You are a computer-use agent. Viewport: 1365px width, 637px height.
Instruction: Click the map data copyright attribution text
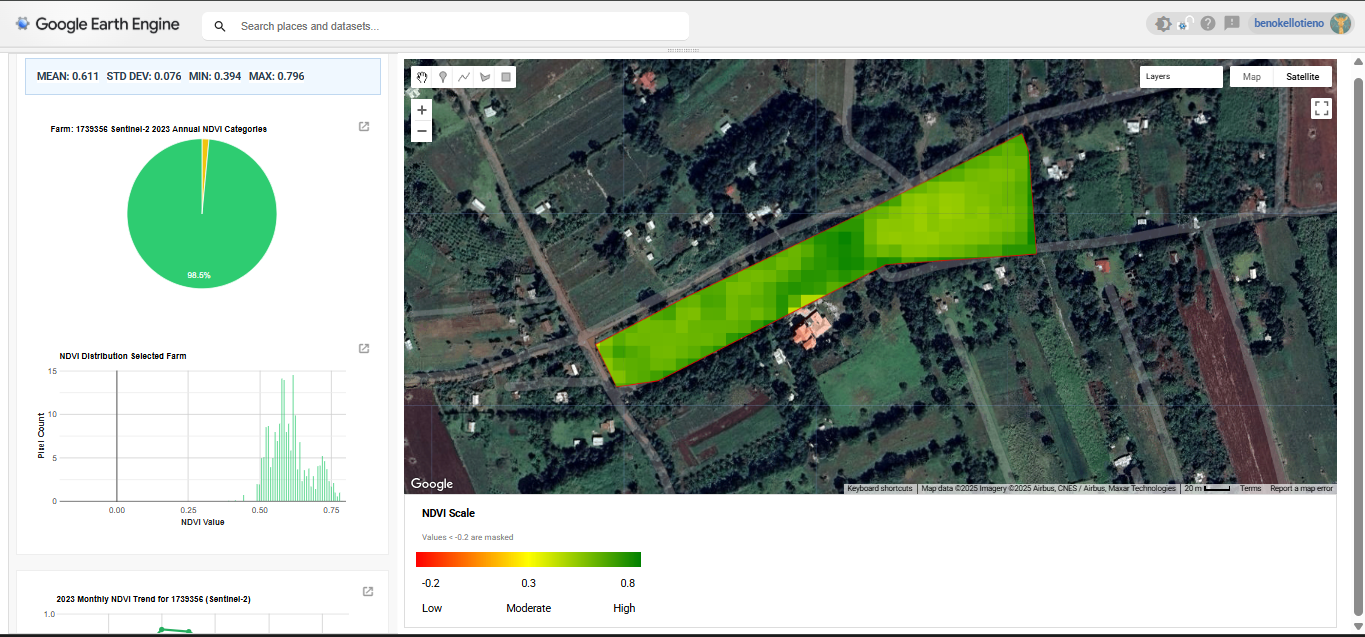(x=1049, y=489)
